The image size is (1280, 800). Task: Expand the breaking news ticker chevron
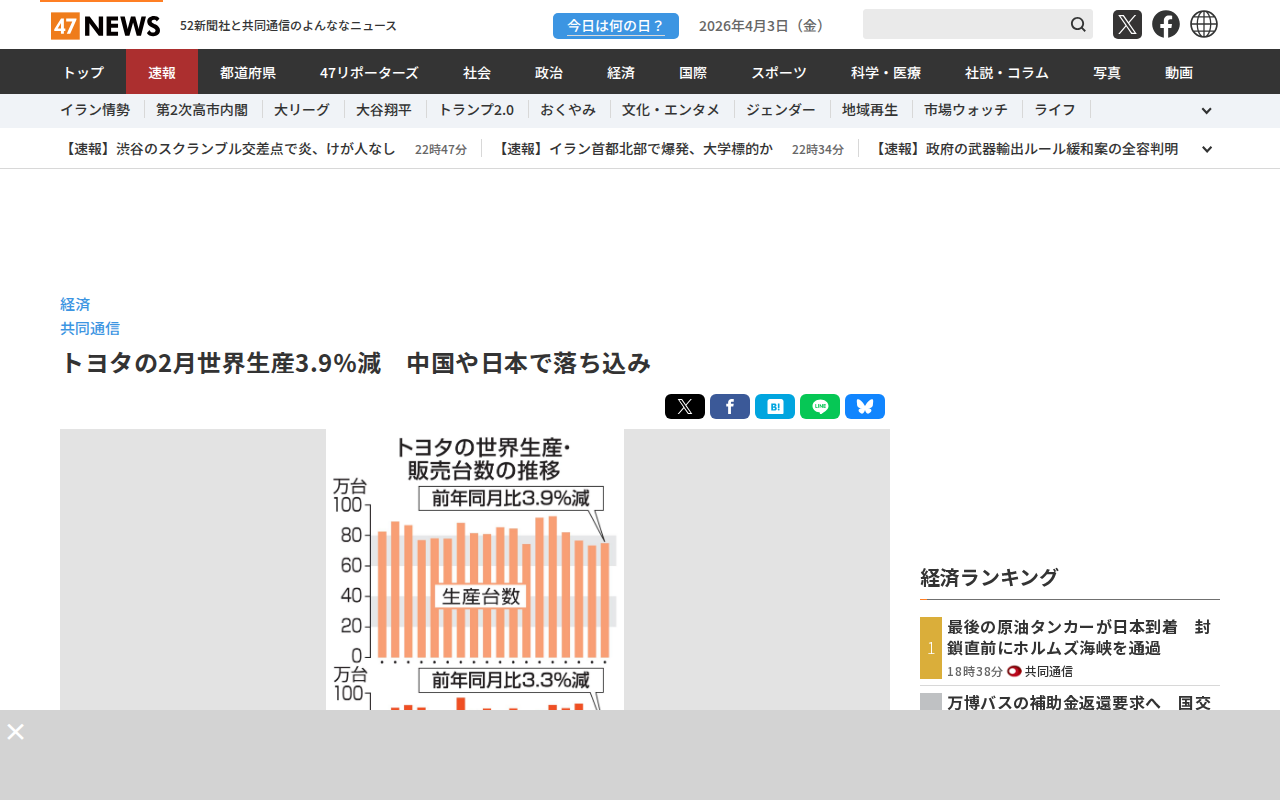click(x=1206, y=149)
